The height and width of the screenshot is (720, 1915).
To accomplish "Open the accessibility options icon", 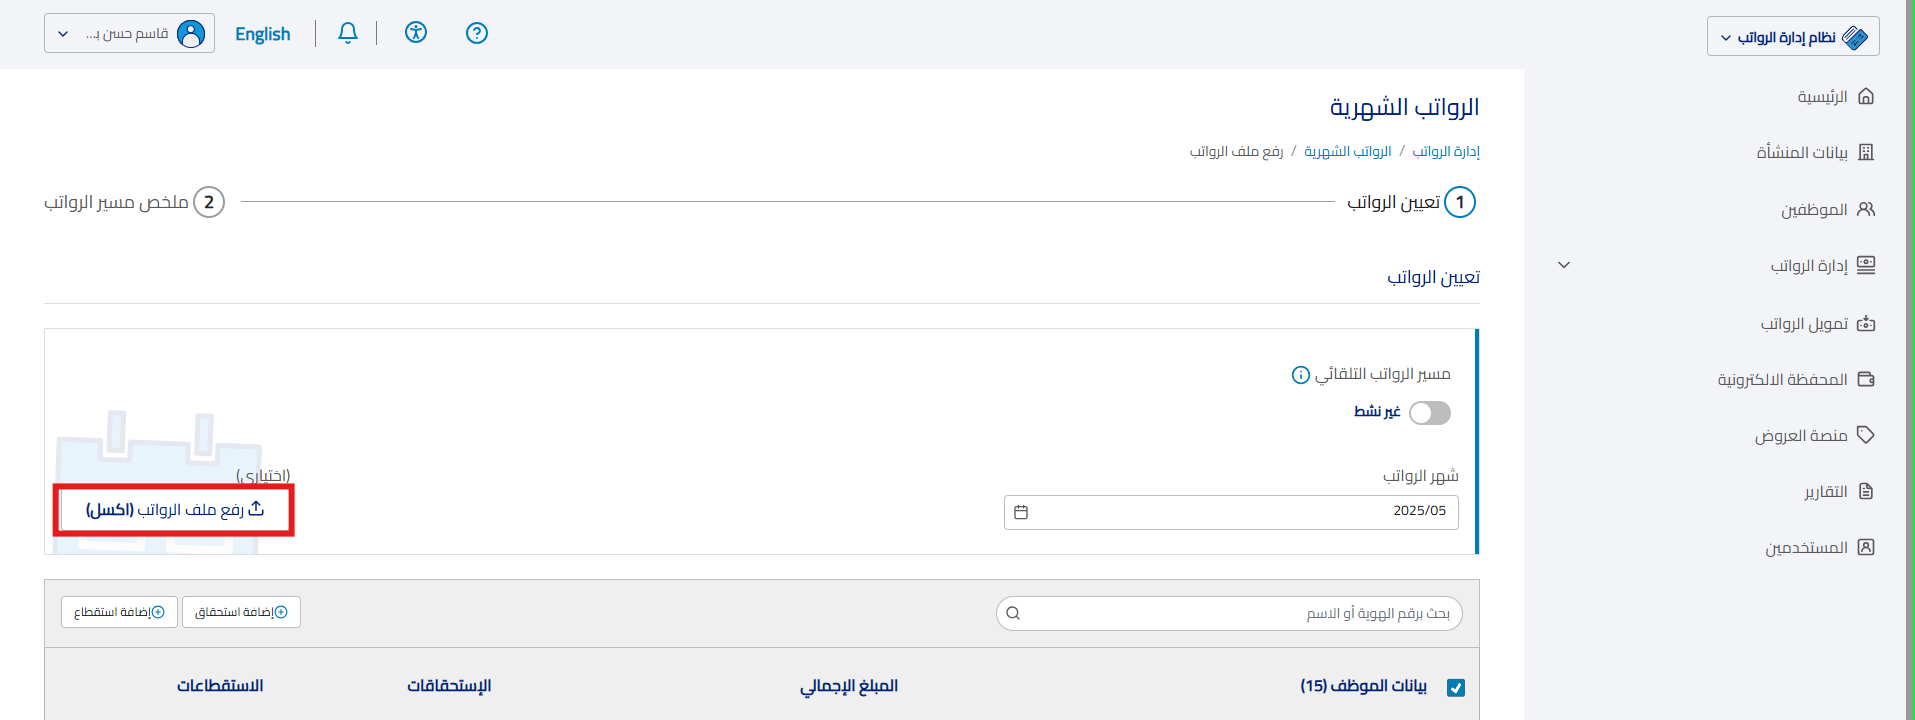I will click(416, 33).
